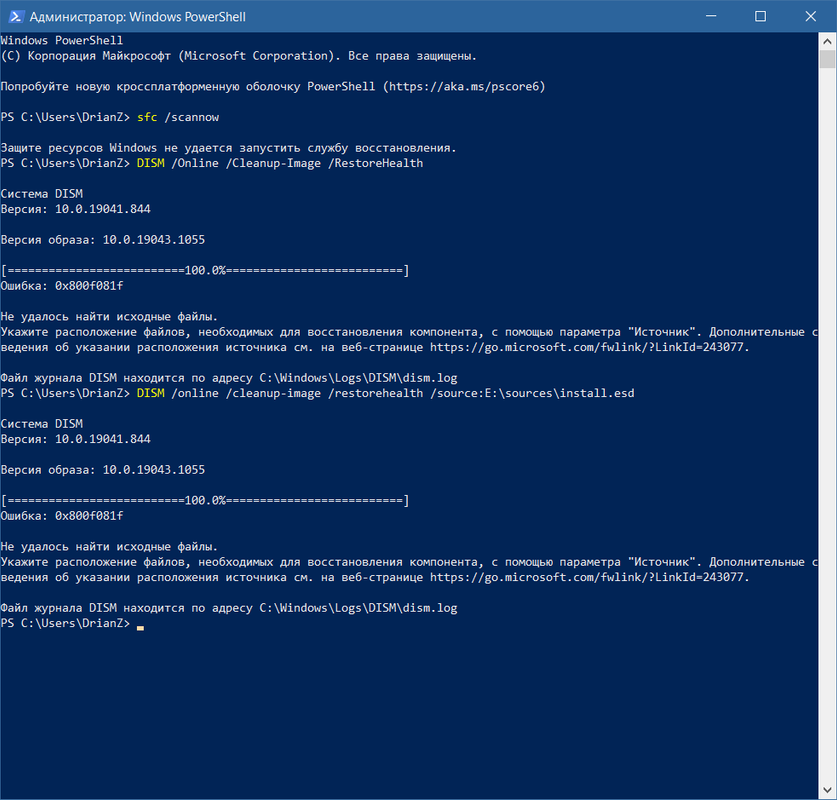837x800 pixels.
Task: Click the title text 'Администратор: Windows PowerShell'
Action: [138, 17]
